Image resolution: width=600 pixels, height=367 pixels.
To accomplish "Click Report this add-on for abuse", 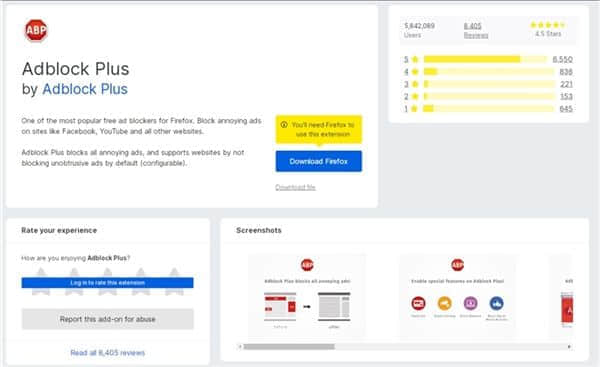I will (x=108, y=319).
